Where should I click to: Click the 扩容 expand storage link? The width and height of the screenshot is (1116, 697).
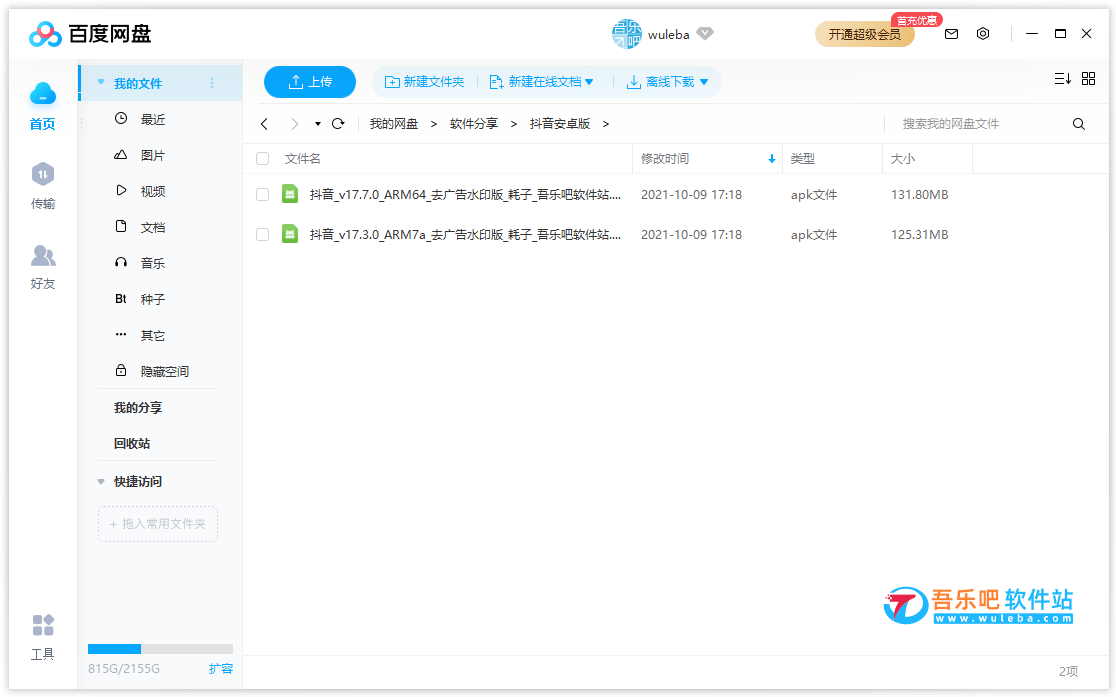click(x=221, y=669)
